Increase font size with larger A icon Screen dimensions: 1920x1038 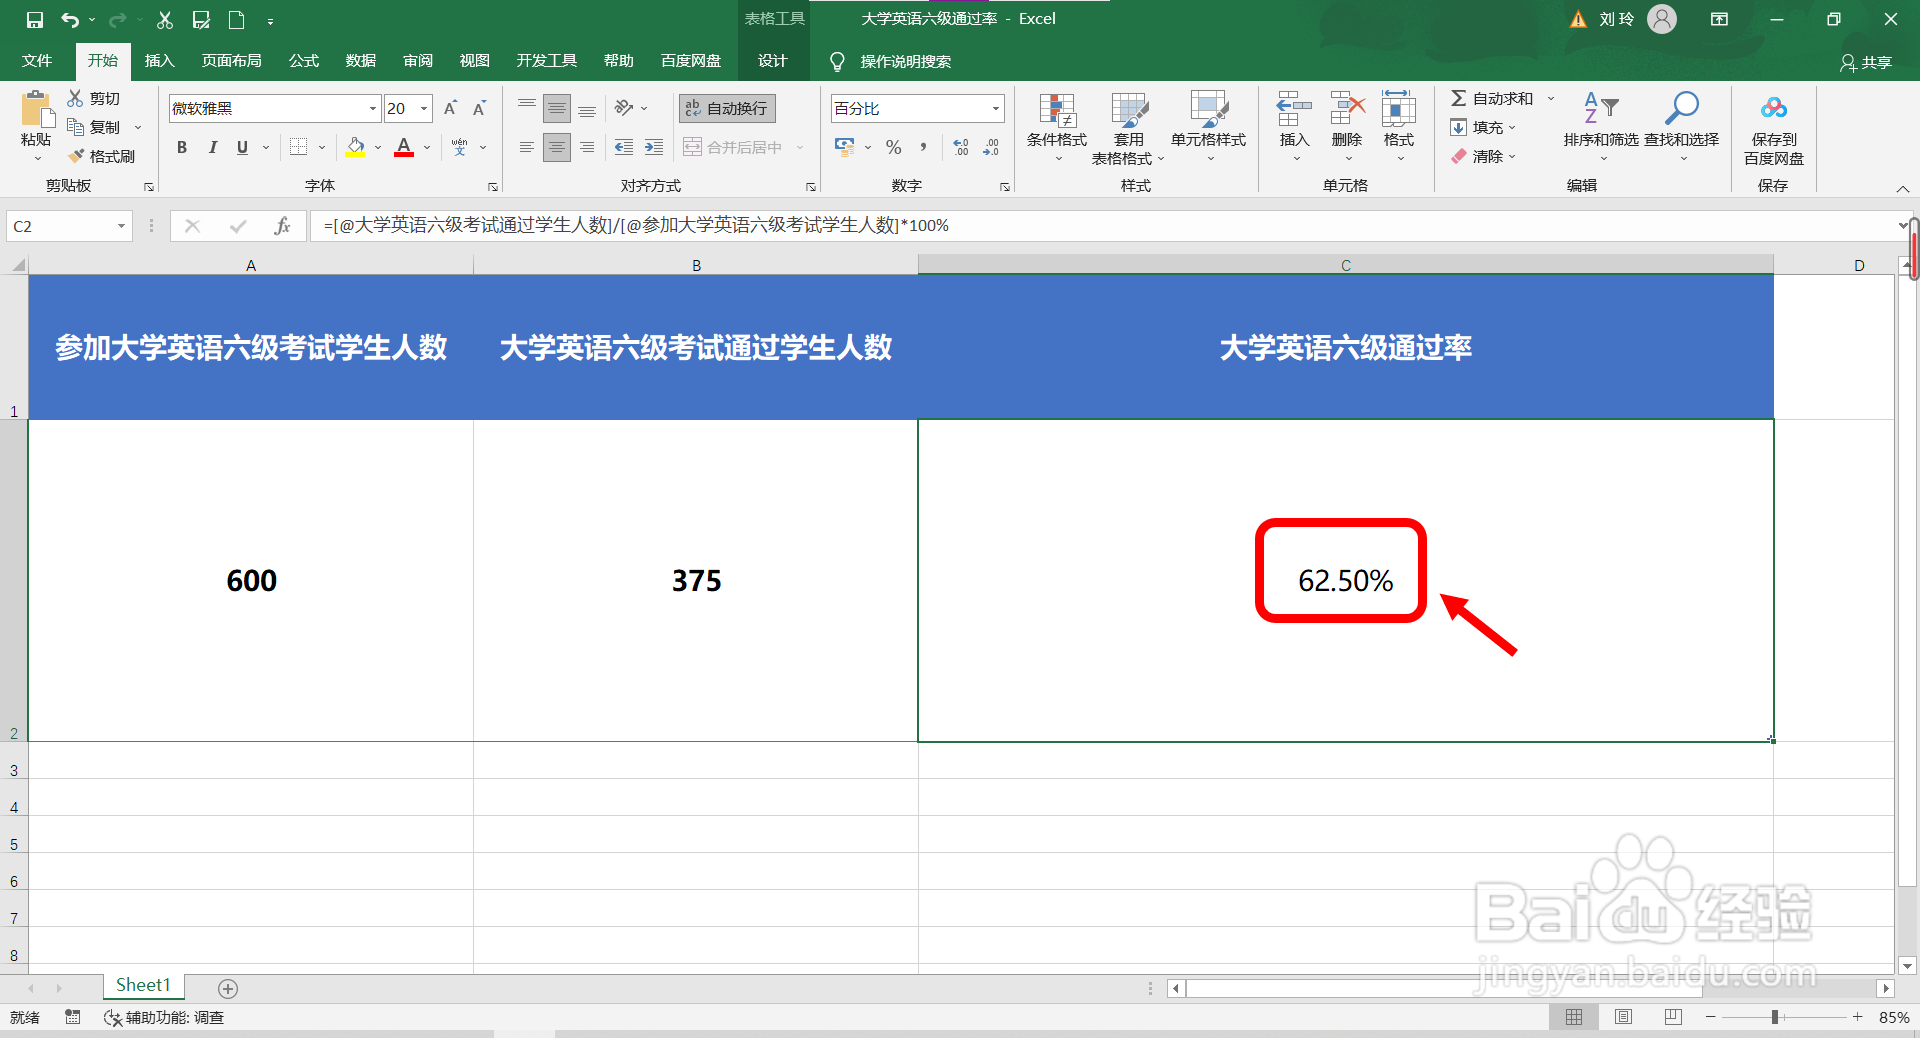450,108
